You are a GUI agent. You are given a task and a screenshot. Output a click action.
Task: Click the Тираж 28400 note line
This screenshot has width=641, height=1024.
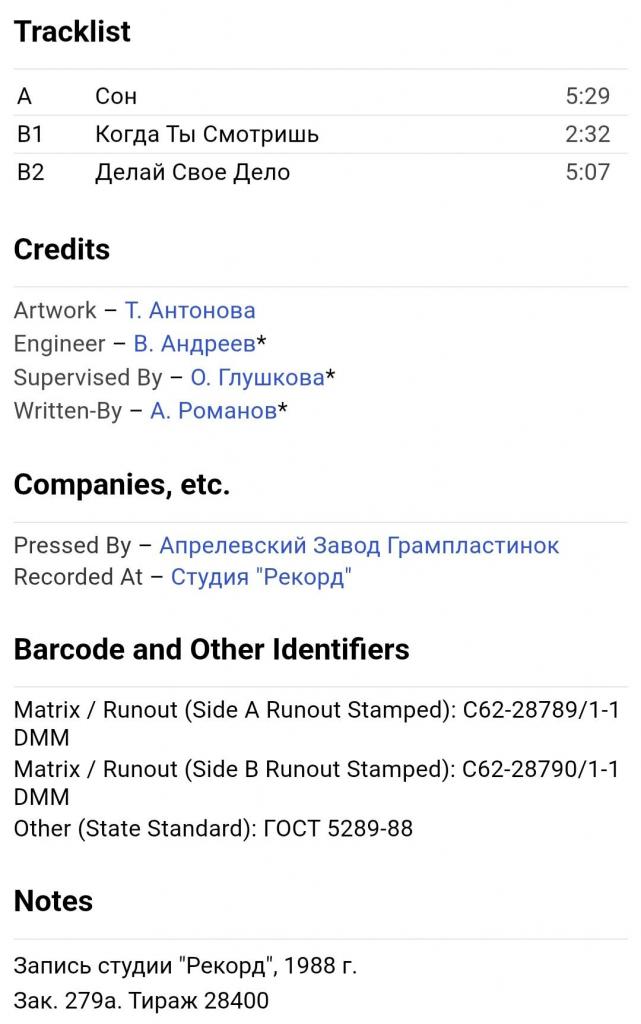(141, 1000)
